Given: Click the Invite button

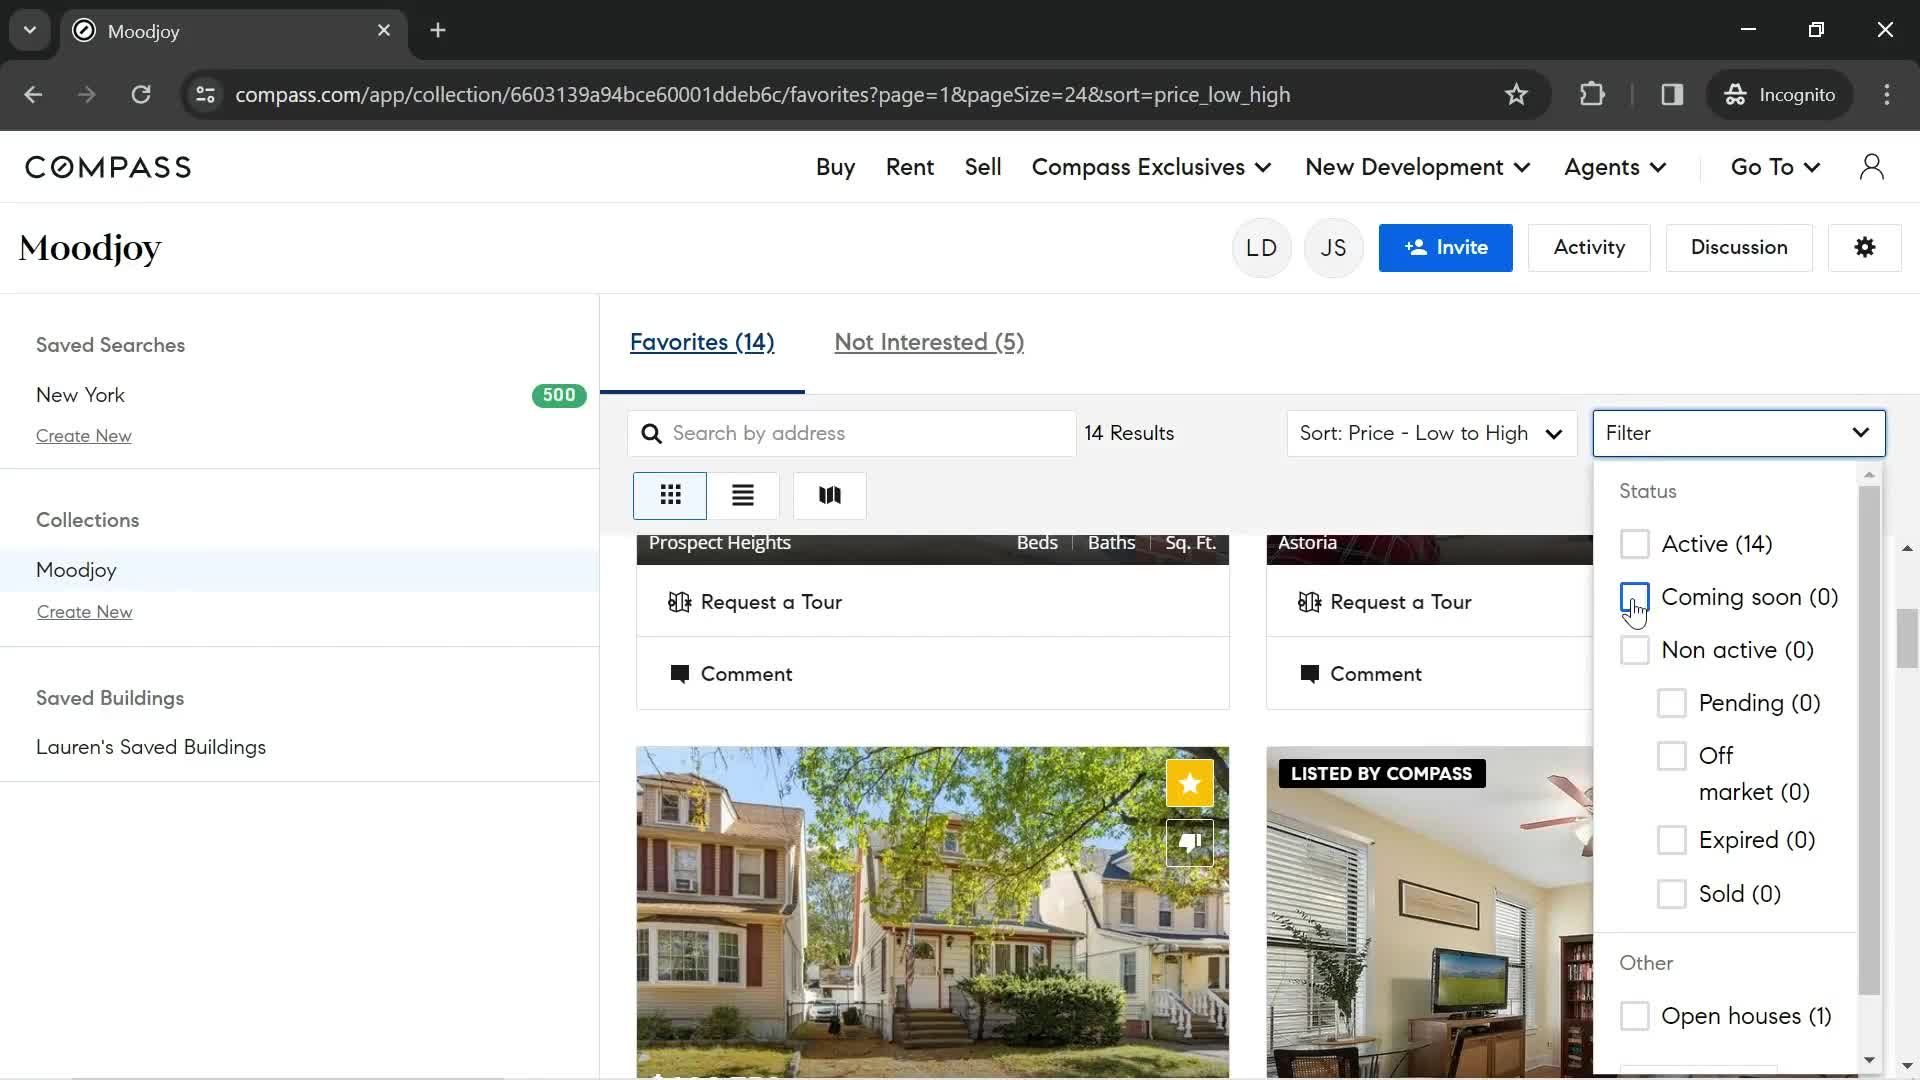Looking at the screenshot, I should 1445,247.
